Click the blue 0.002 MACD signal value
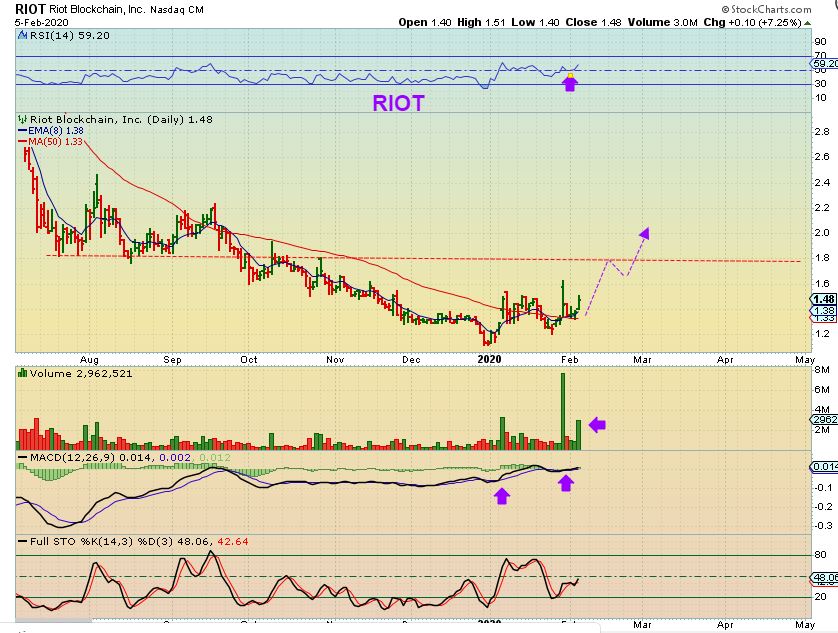The image size is (838, 633). 175,458
